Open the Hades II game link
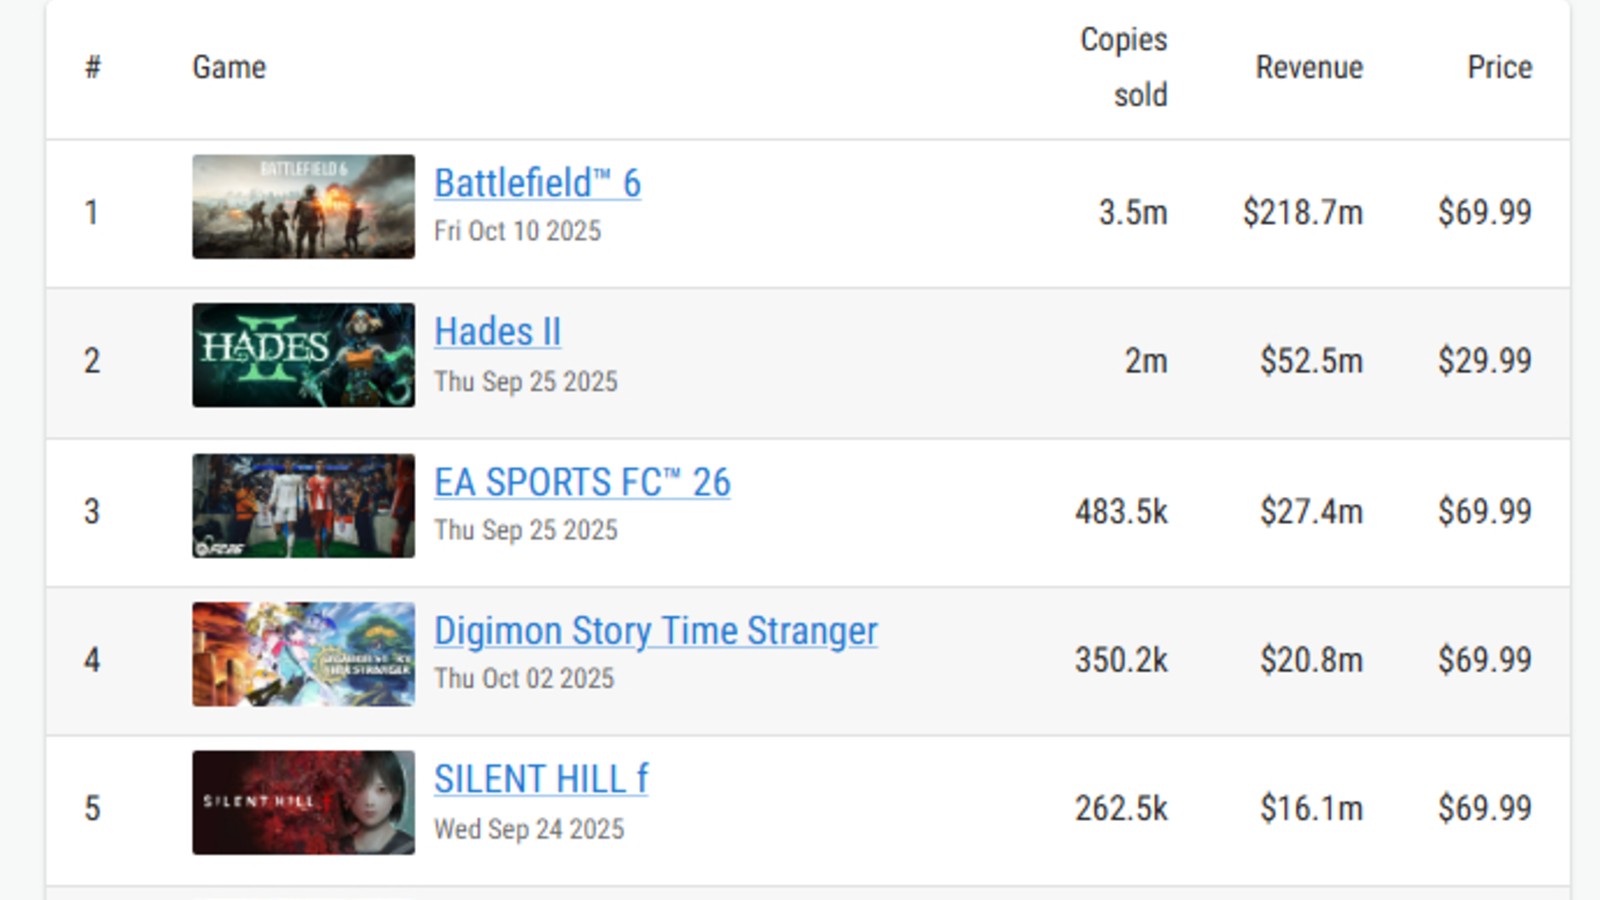This screenshot has width=1600, height=900. (497, 332)
